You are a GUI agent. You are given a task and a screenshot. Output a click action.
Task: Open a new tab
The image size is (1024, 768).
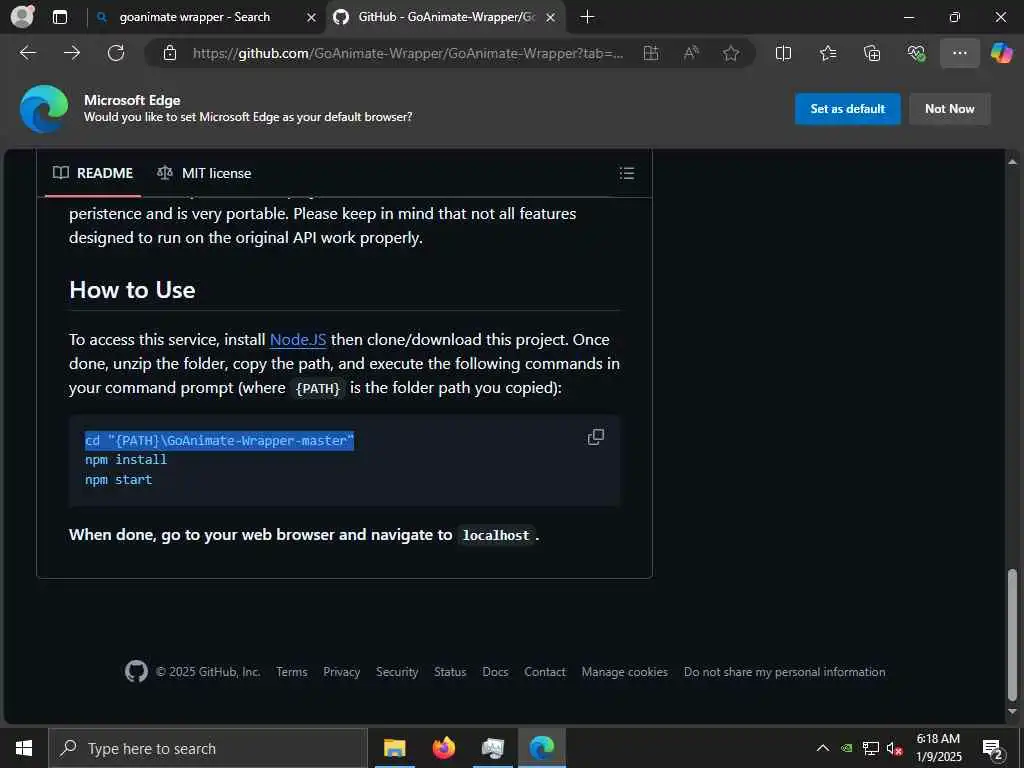click(588, 17)
